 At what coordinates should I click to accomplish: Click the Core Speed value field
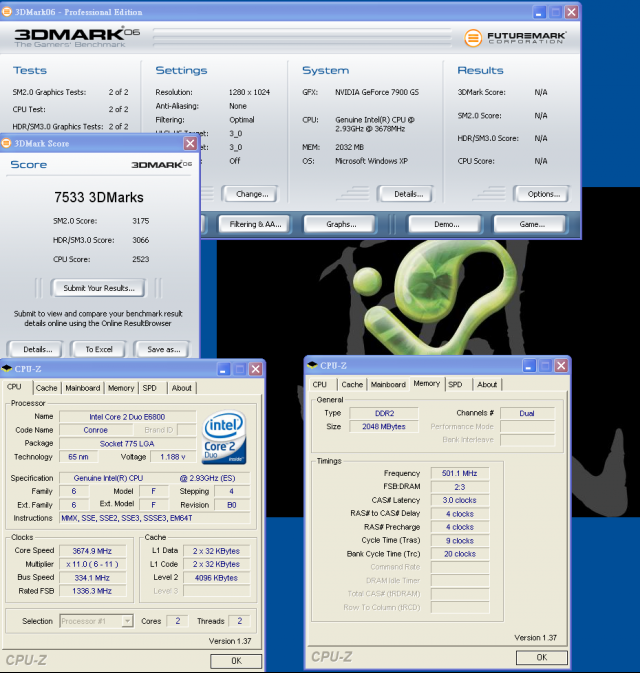92,551
